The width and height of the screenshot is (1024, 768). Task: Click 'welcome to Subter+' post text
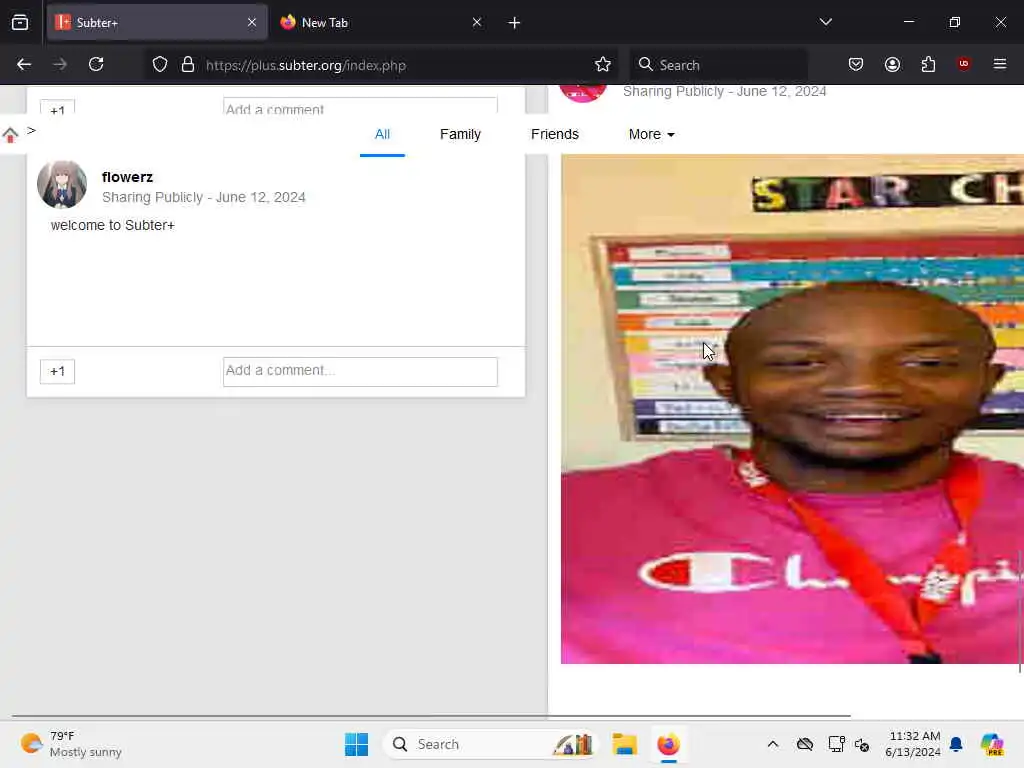[x=112, y=225]
